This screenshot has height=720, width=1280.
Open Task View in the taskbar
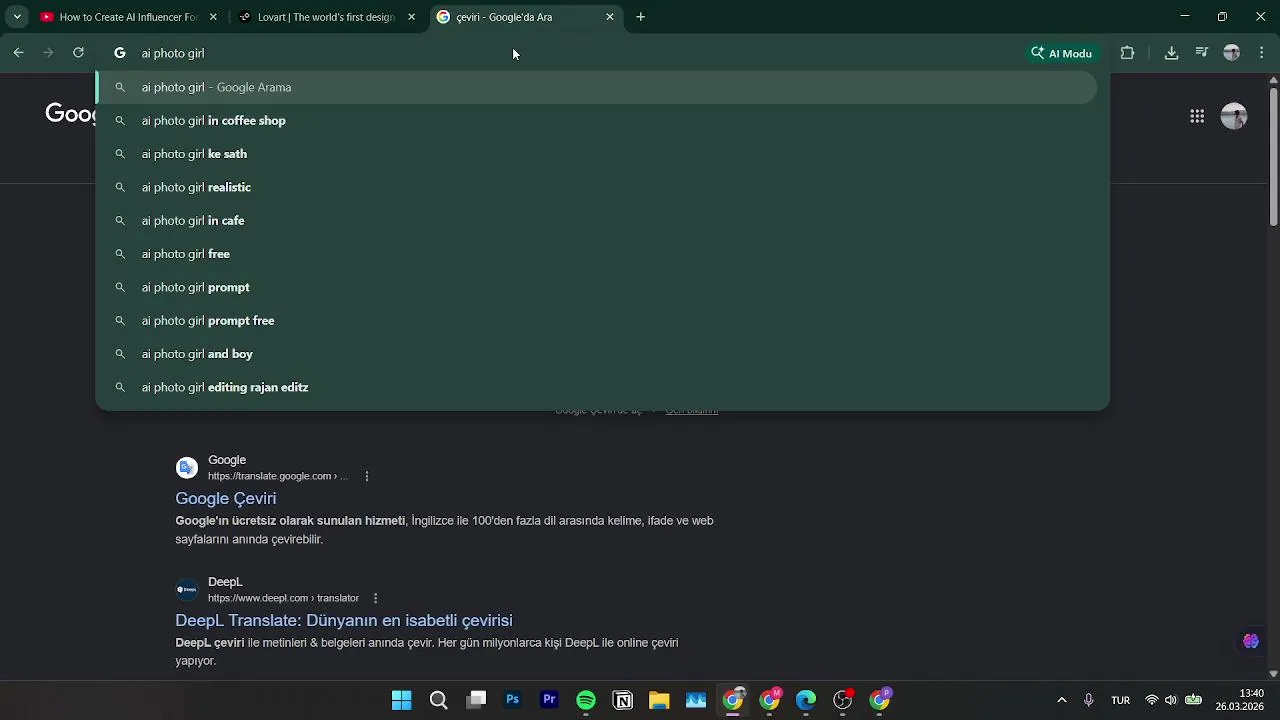tap(477, 700)
